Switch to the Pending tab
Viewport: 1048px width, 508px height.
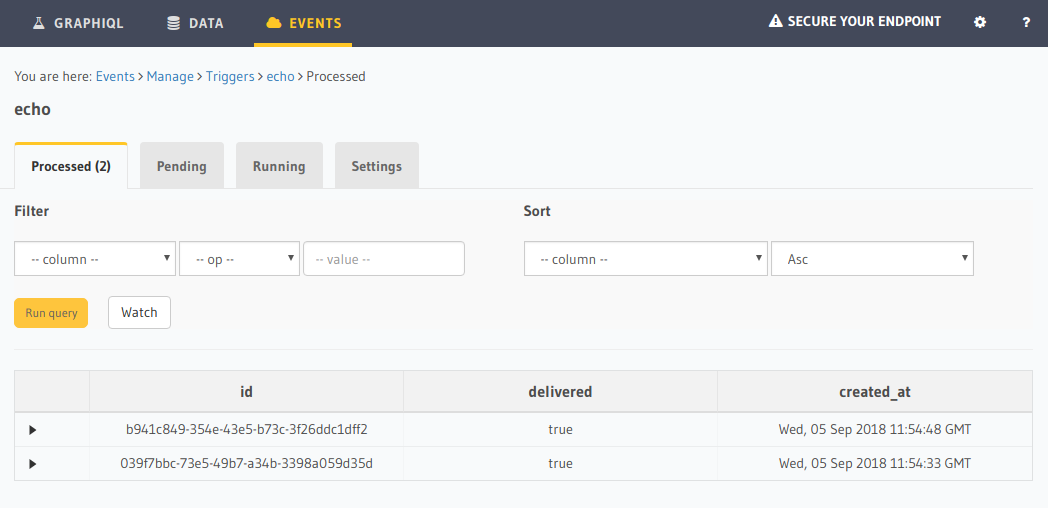[181, 166]
